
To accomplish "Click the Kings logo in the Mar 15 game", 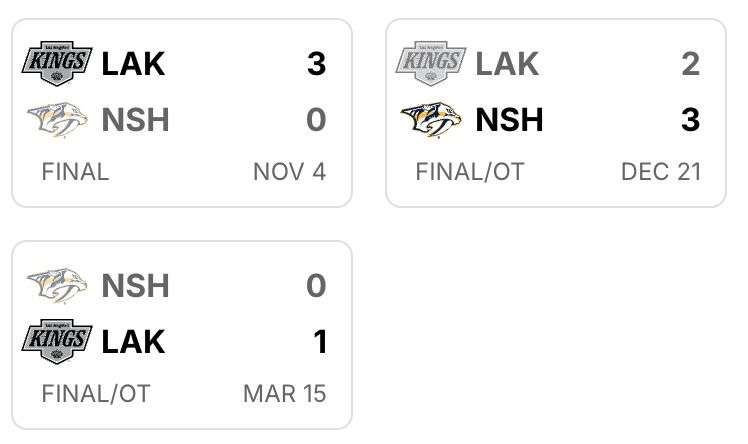I will [57, 341].
